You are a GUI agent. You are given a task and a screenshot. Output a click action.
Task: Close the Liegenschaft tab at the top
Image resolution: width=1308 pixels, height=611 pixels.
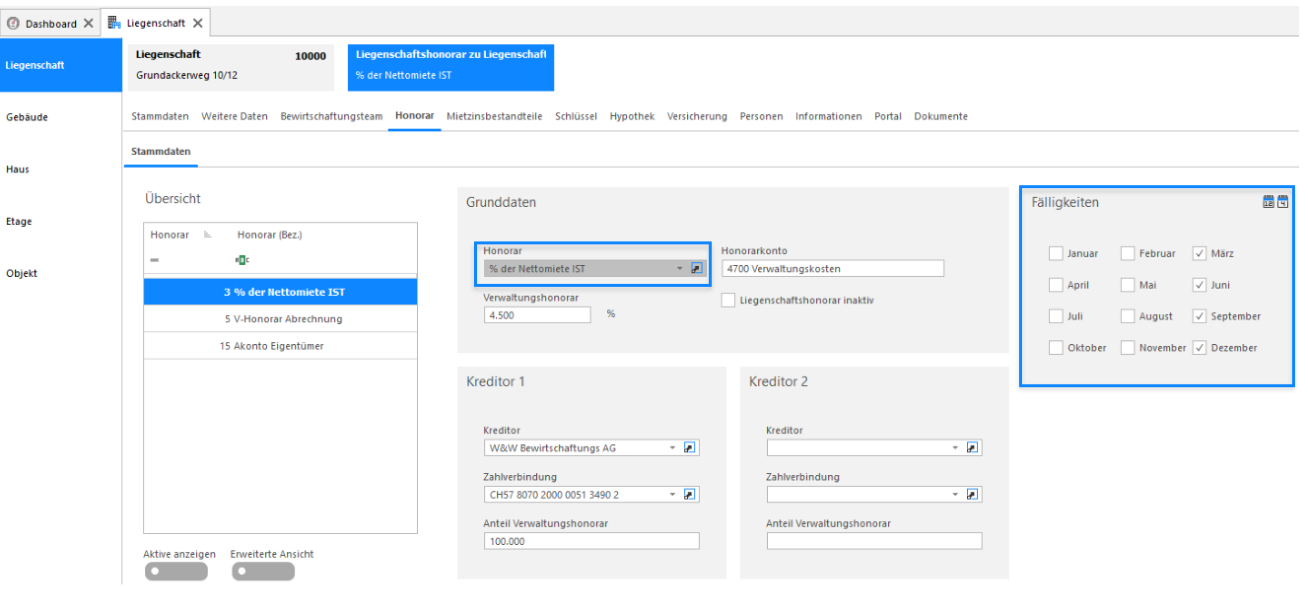click(x=198, y=23)
